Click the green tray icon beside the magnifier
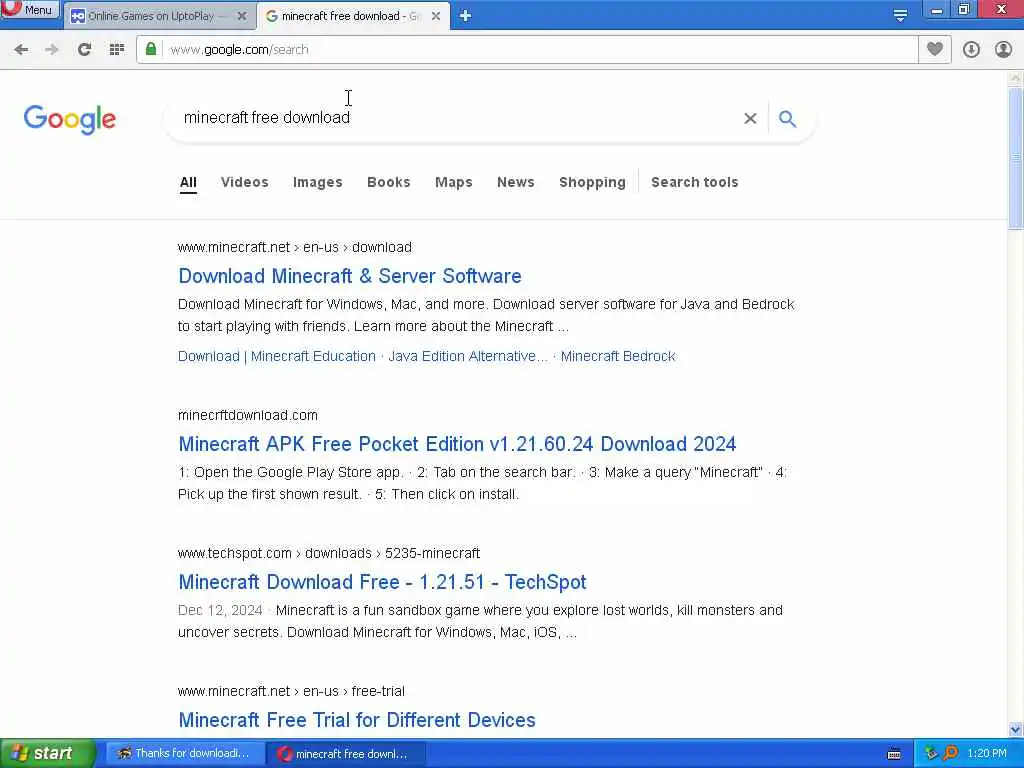Viewport: 1024px width, 768px height. (932, 754)
